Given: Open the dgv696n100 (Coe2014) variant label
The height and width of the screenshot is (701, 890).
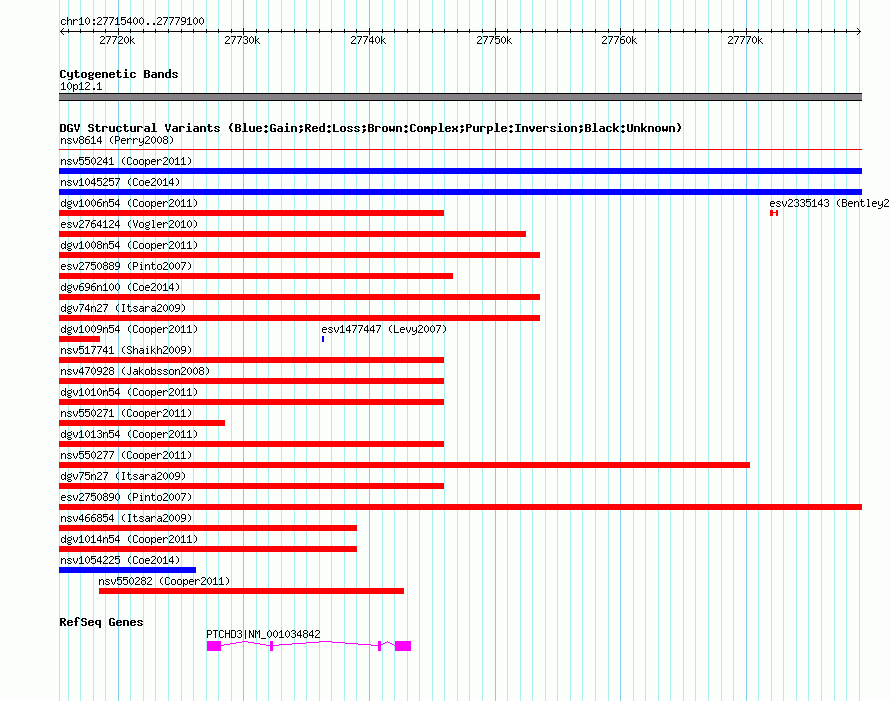Looking at the screenshot, I should (x=120, y=287).
